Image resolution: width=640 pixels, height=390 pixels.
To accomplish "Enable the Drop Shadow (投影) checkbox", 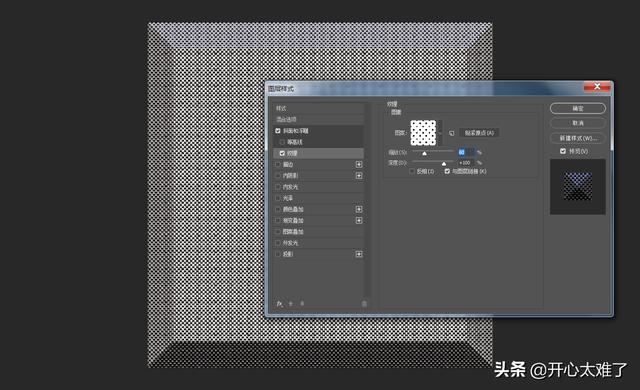I will (x=278, y=254).
